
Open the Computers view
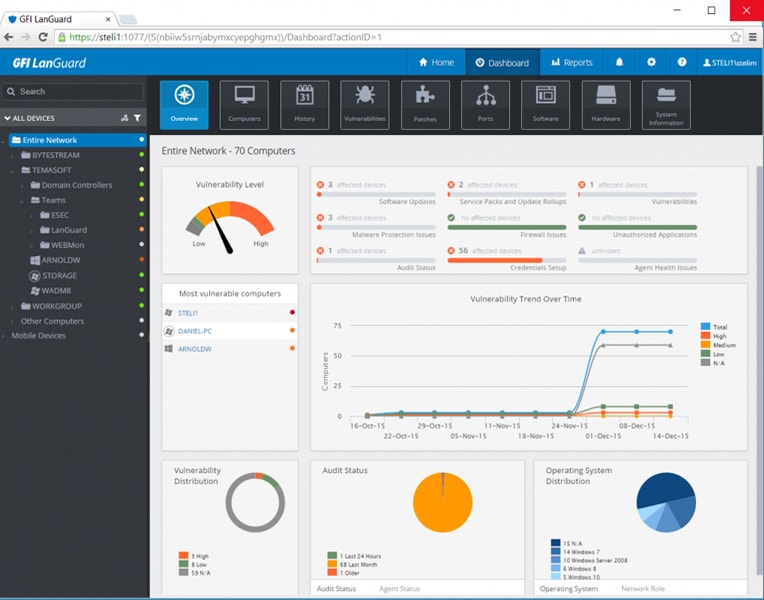244,105
